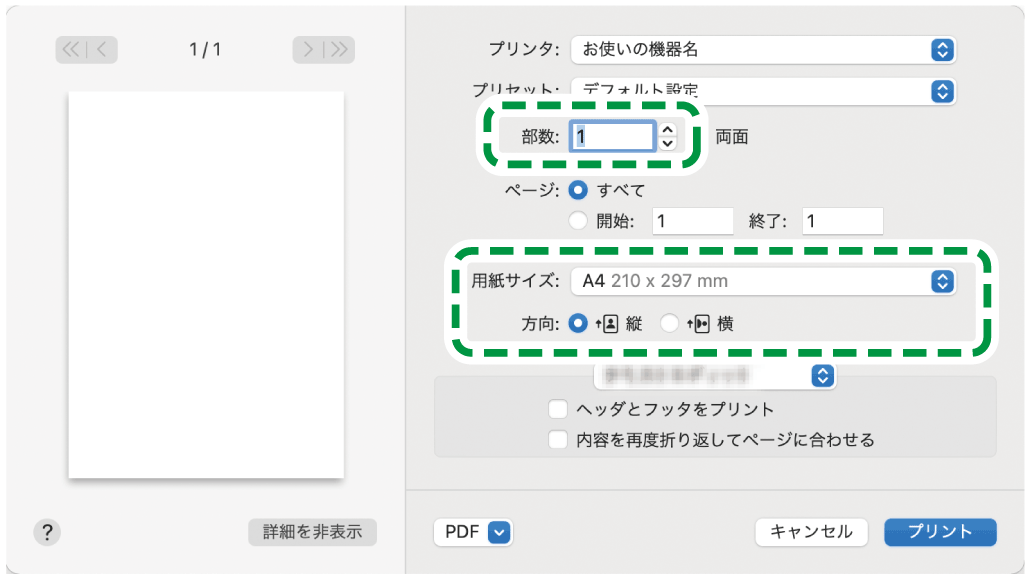Click the help question mark icon

46,533
